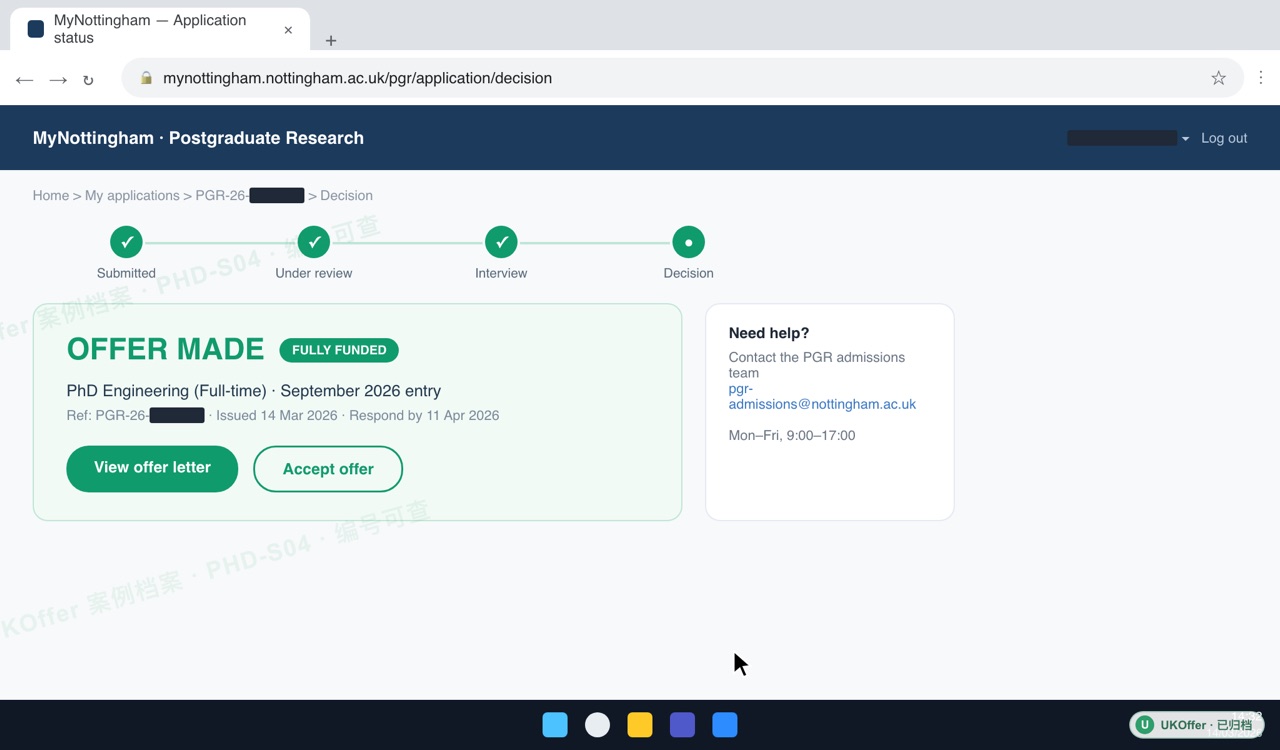This screenshot has width=1280, height=750.
Task: Click the purple taskbar icon
Action: 682,725
